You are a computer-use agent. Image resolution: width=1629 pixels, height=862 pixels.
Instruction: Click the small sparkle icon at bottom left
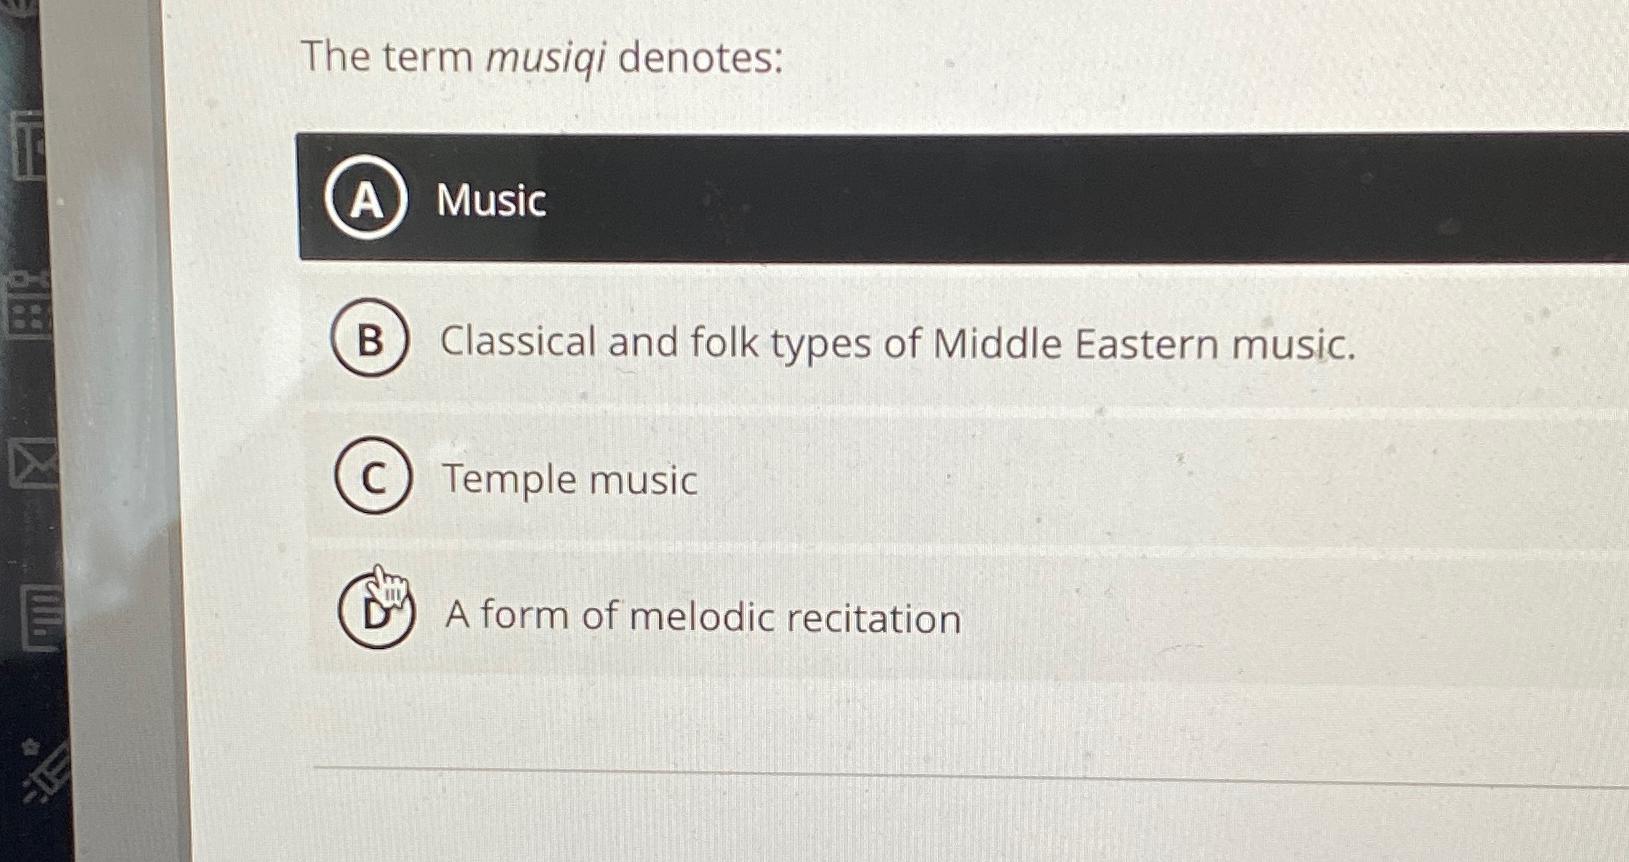click(30, 745)
